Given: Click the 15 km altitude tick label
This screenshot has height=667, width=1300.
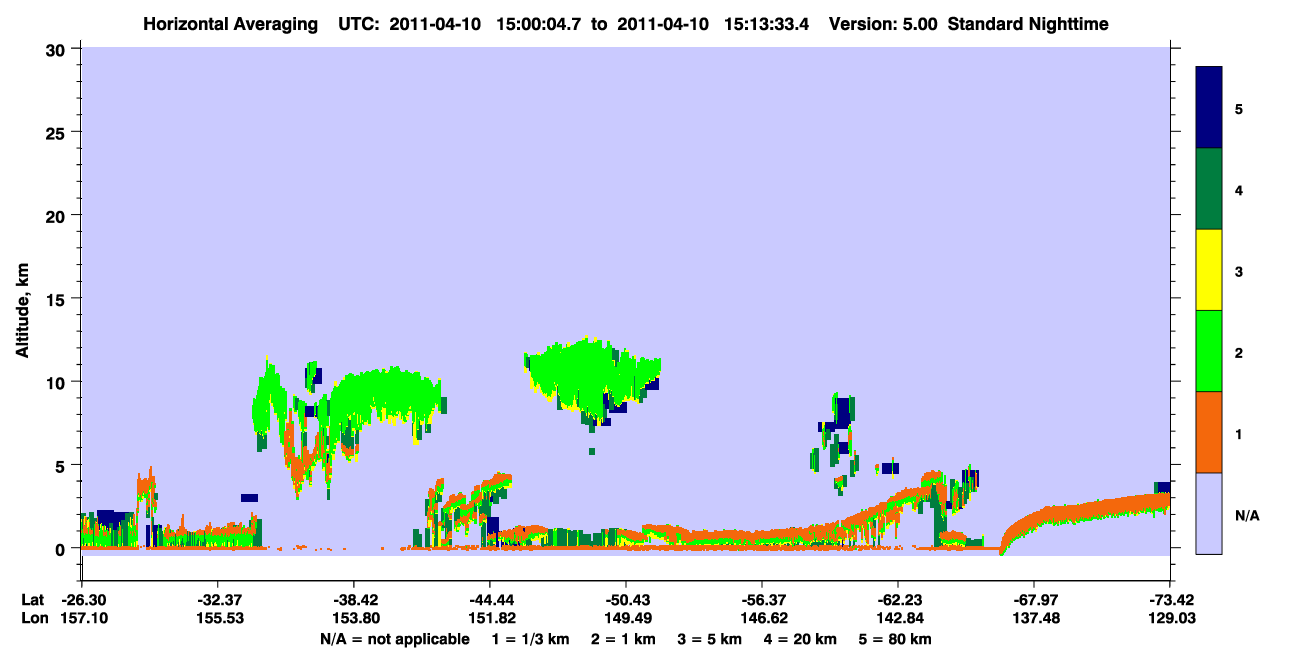Looking at the screenshot, I should coord(59,298).
